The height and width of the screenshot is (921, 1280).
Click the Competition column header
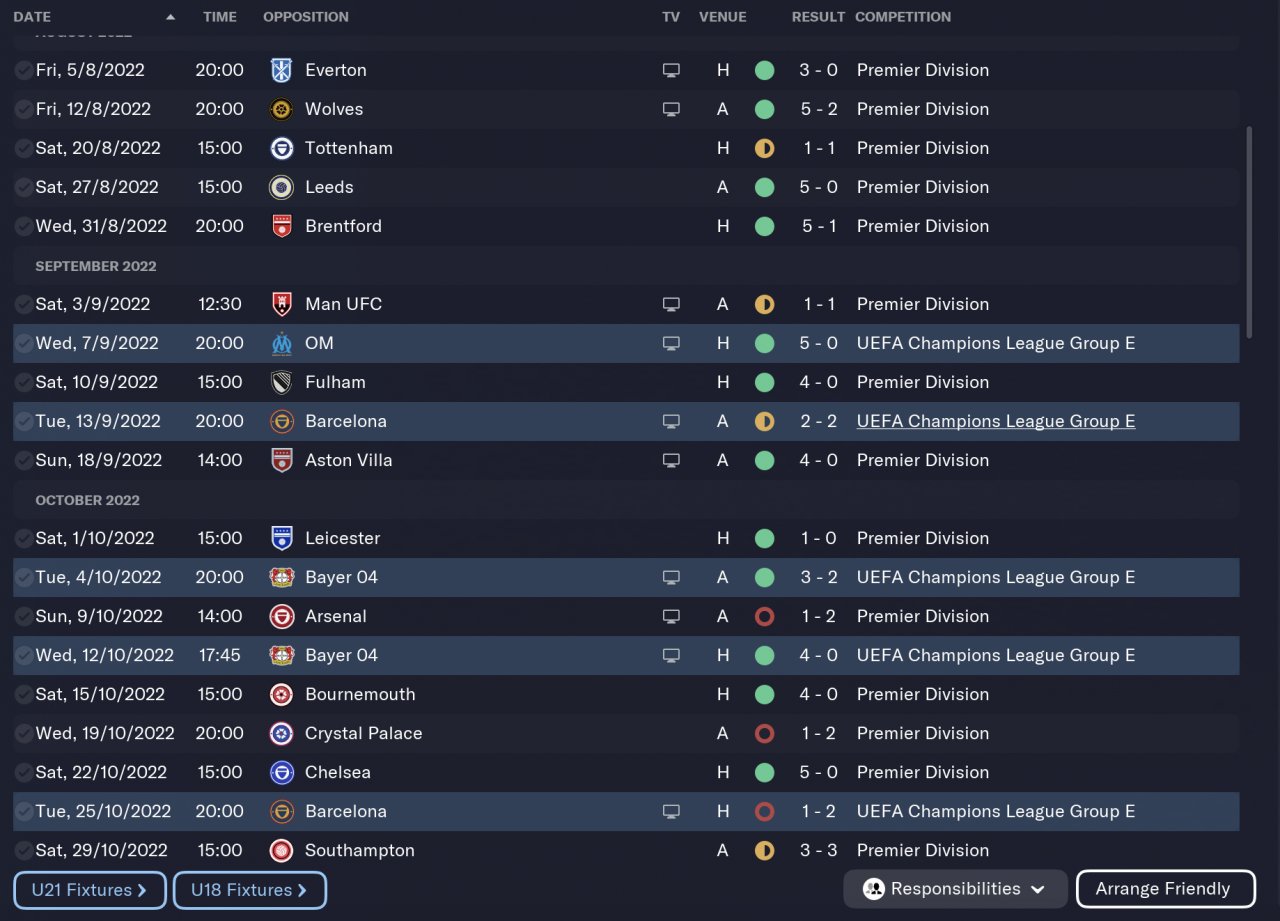[903, 17]
